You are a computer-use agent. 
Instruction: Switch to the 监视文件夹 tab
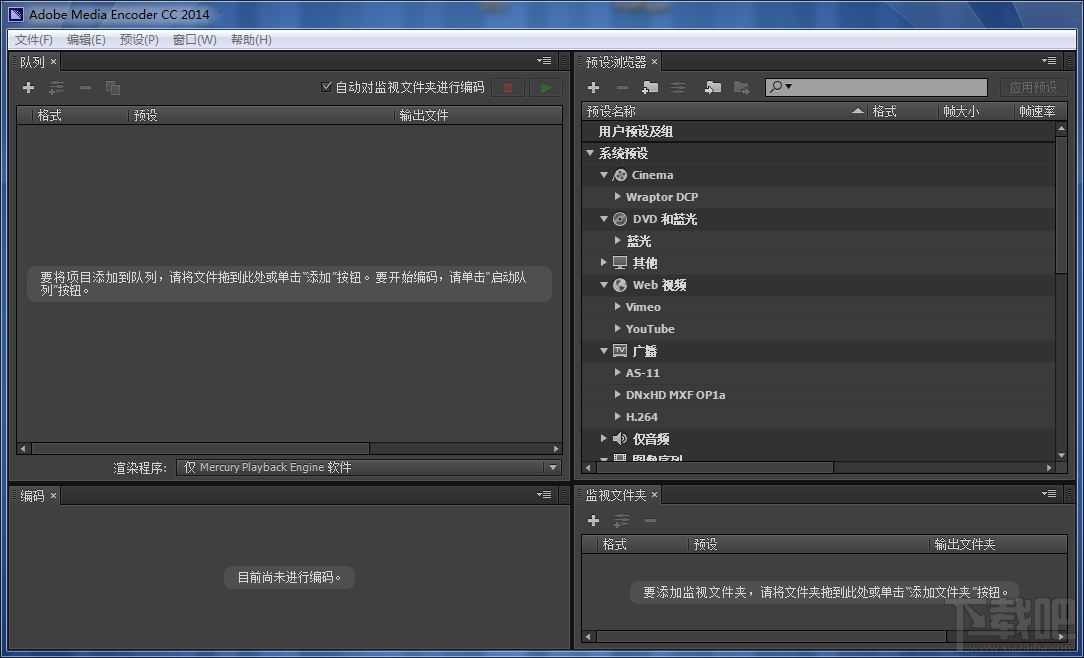click(x=615, y=494)
